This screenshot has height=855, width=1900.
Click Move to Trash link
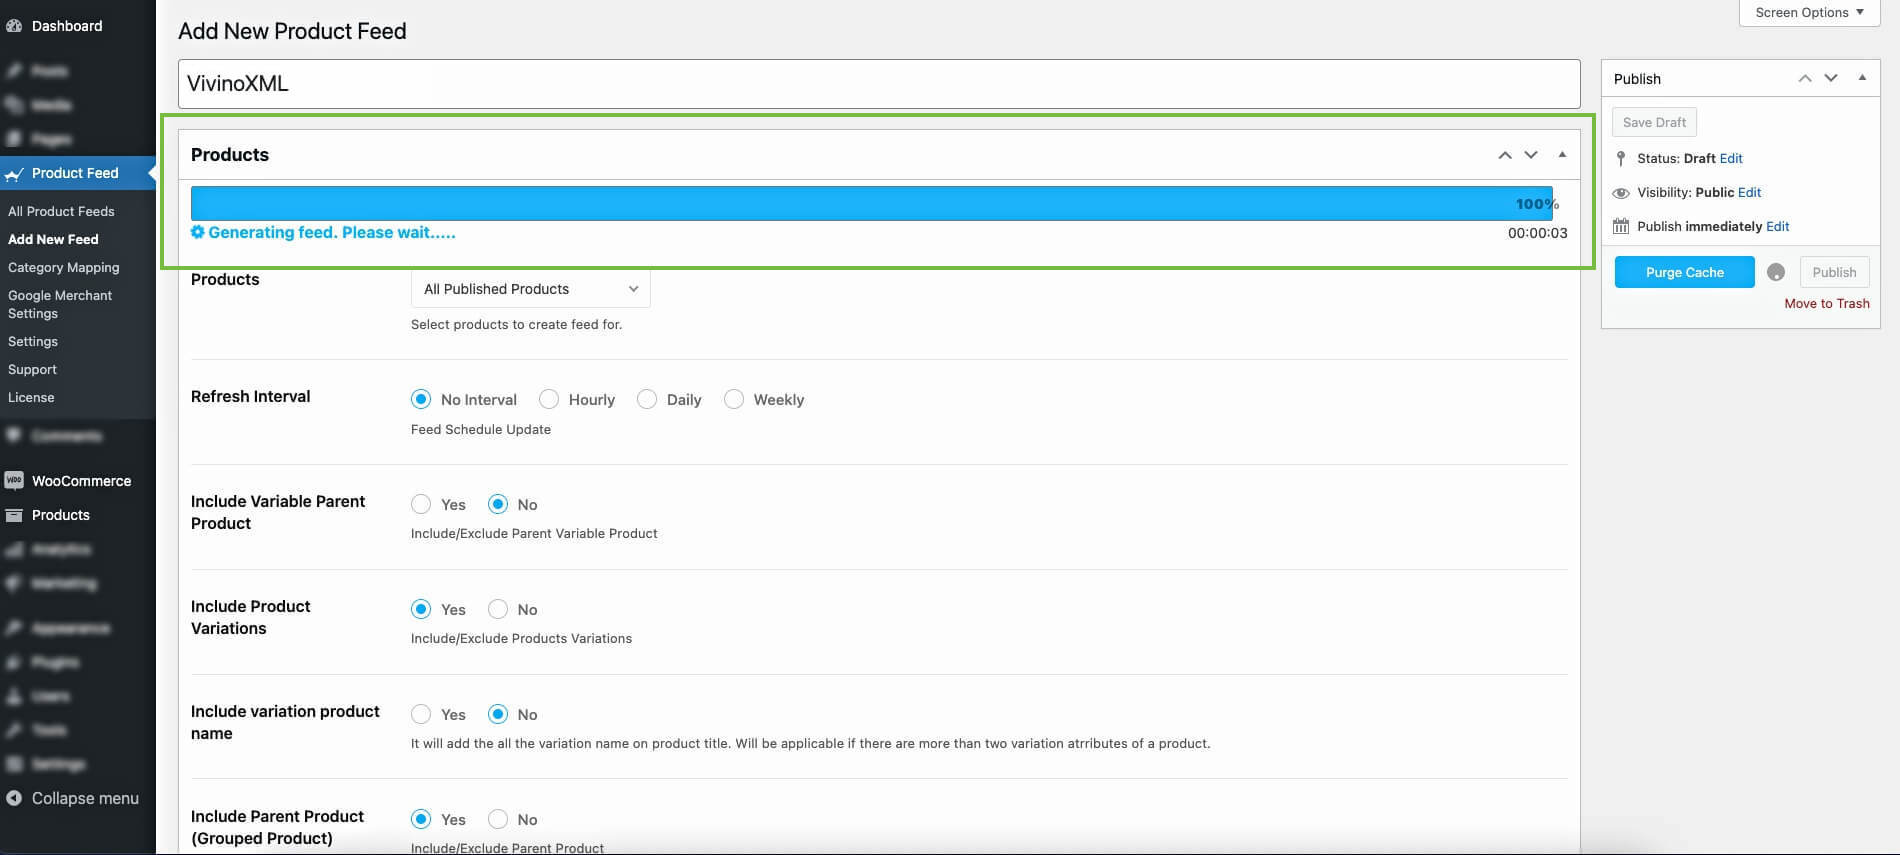1827,304
